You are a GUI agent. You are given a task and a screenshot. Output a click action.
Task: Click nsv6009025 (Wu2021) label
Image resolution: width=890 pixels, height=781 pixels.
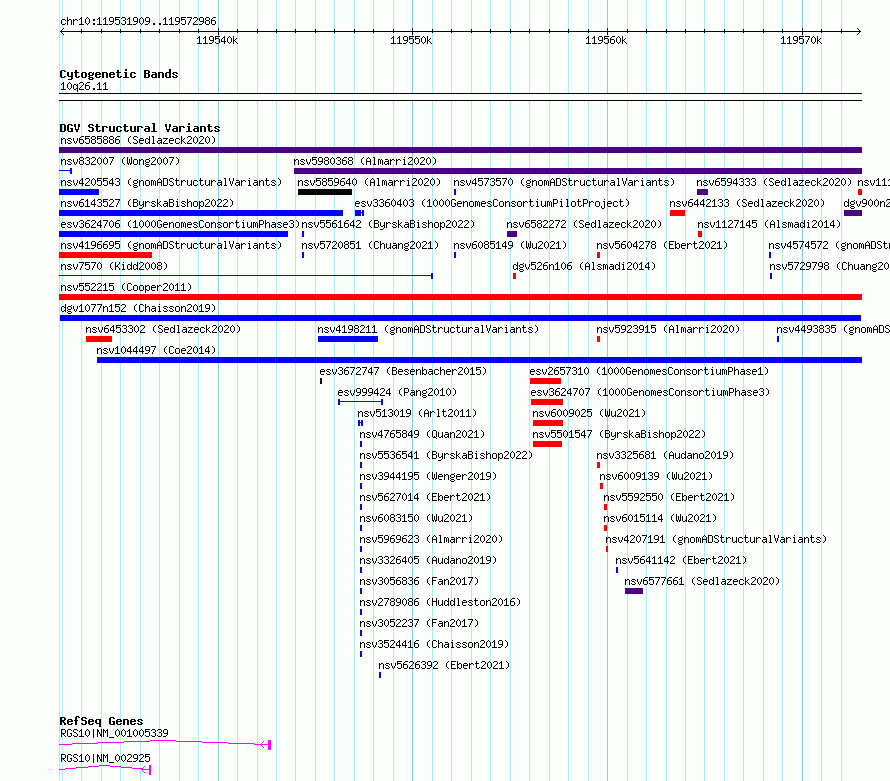589,413
